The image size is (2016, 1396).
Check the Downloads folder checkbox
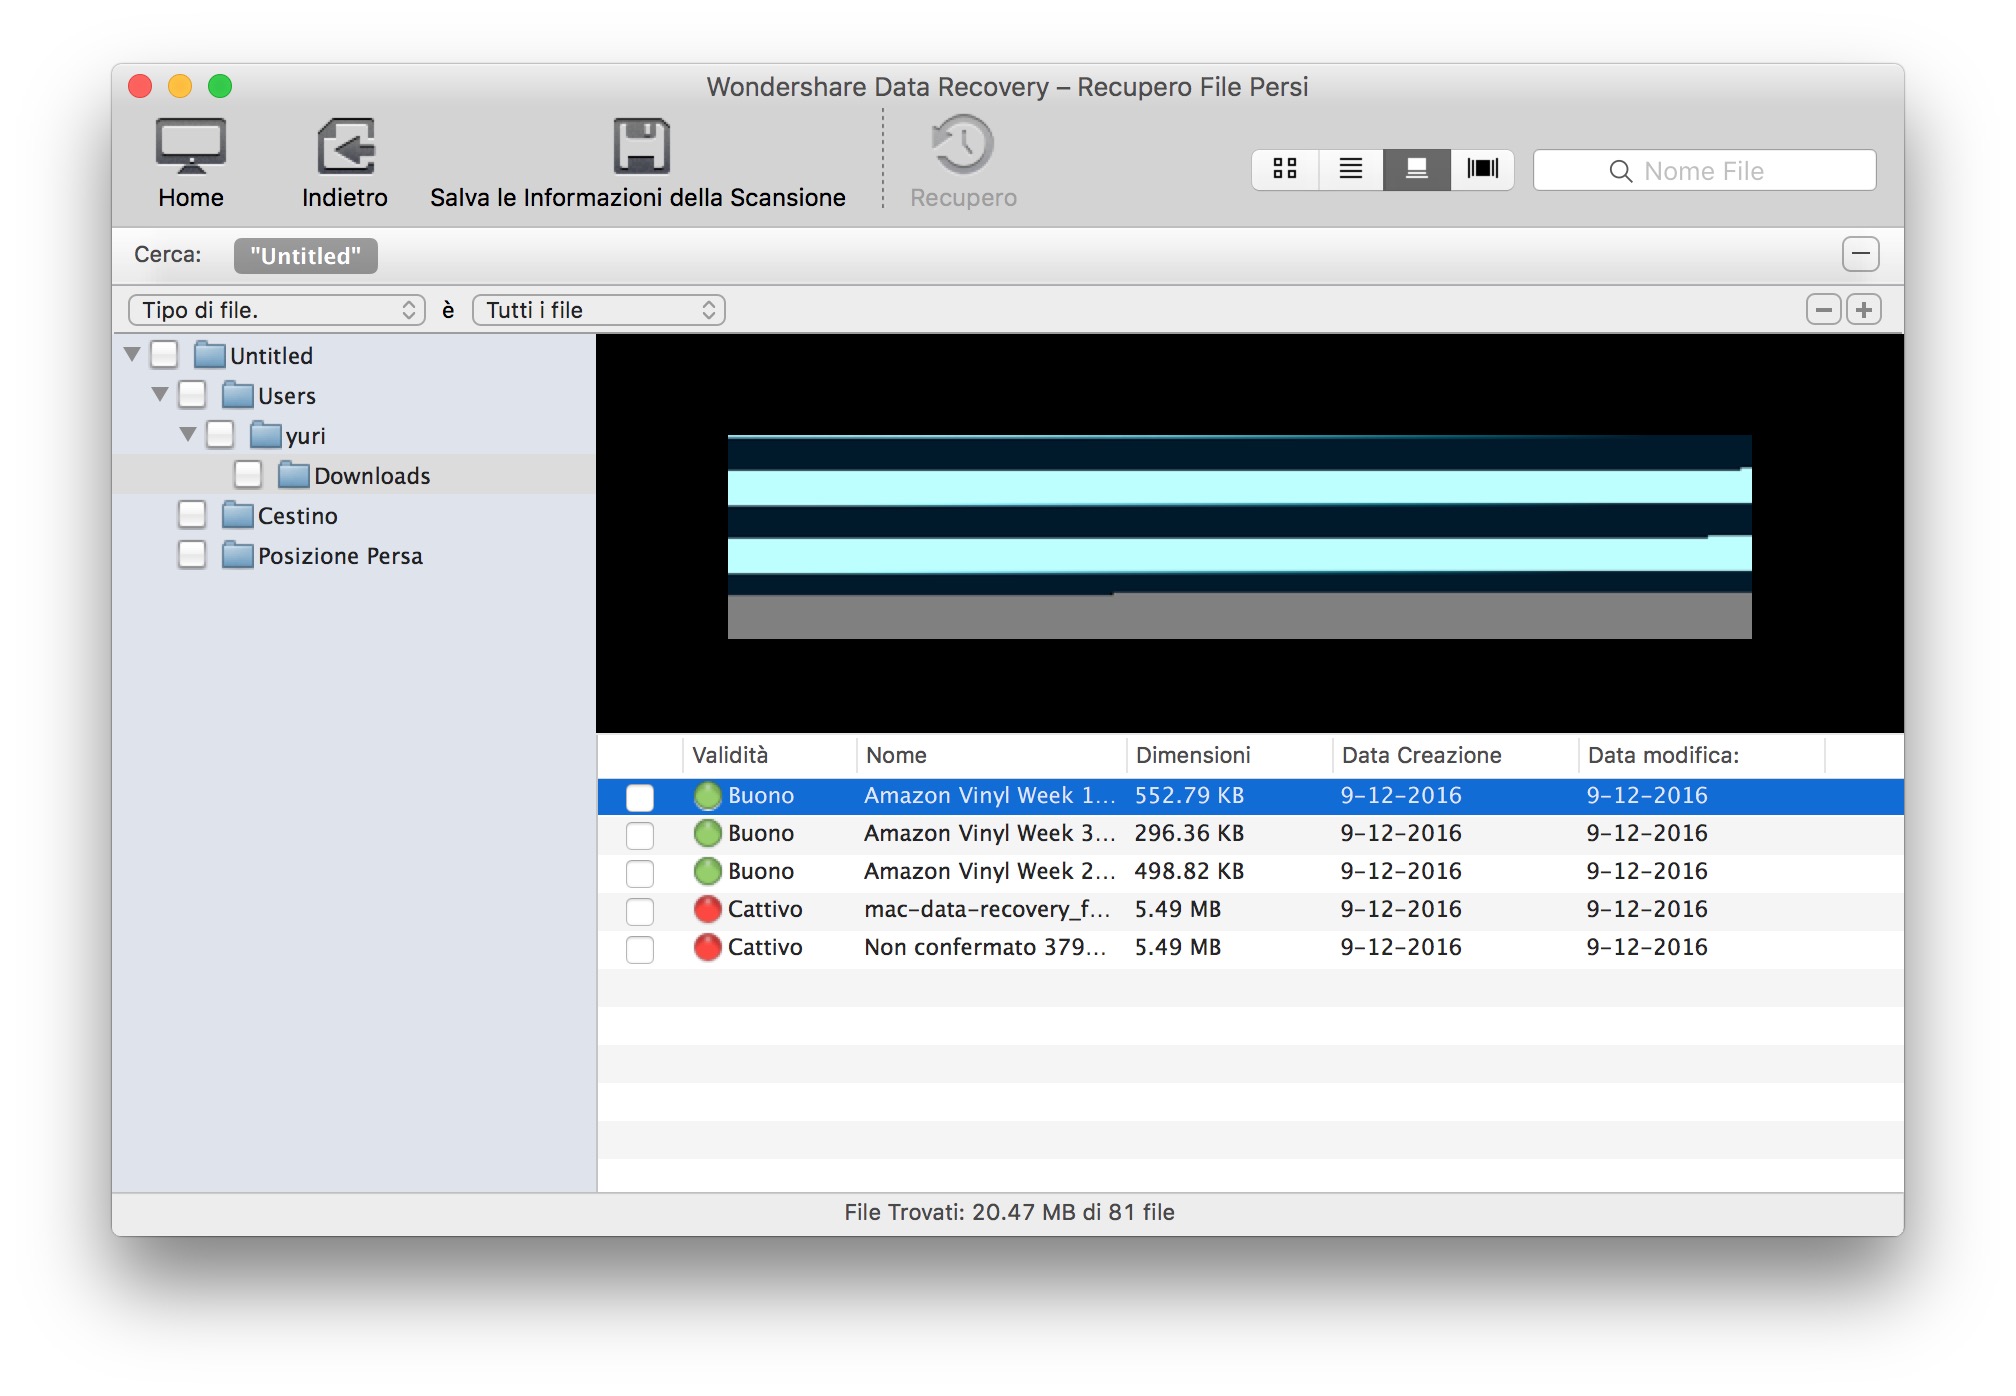pos(248,475)
